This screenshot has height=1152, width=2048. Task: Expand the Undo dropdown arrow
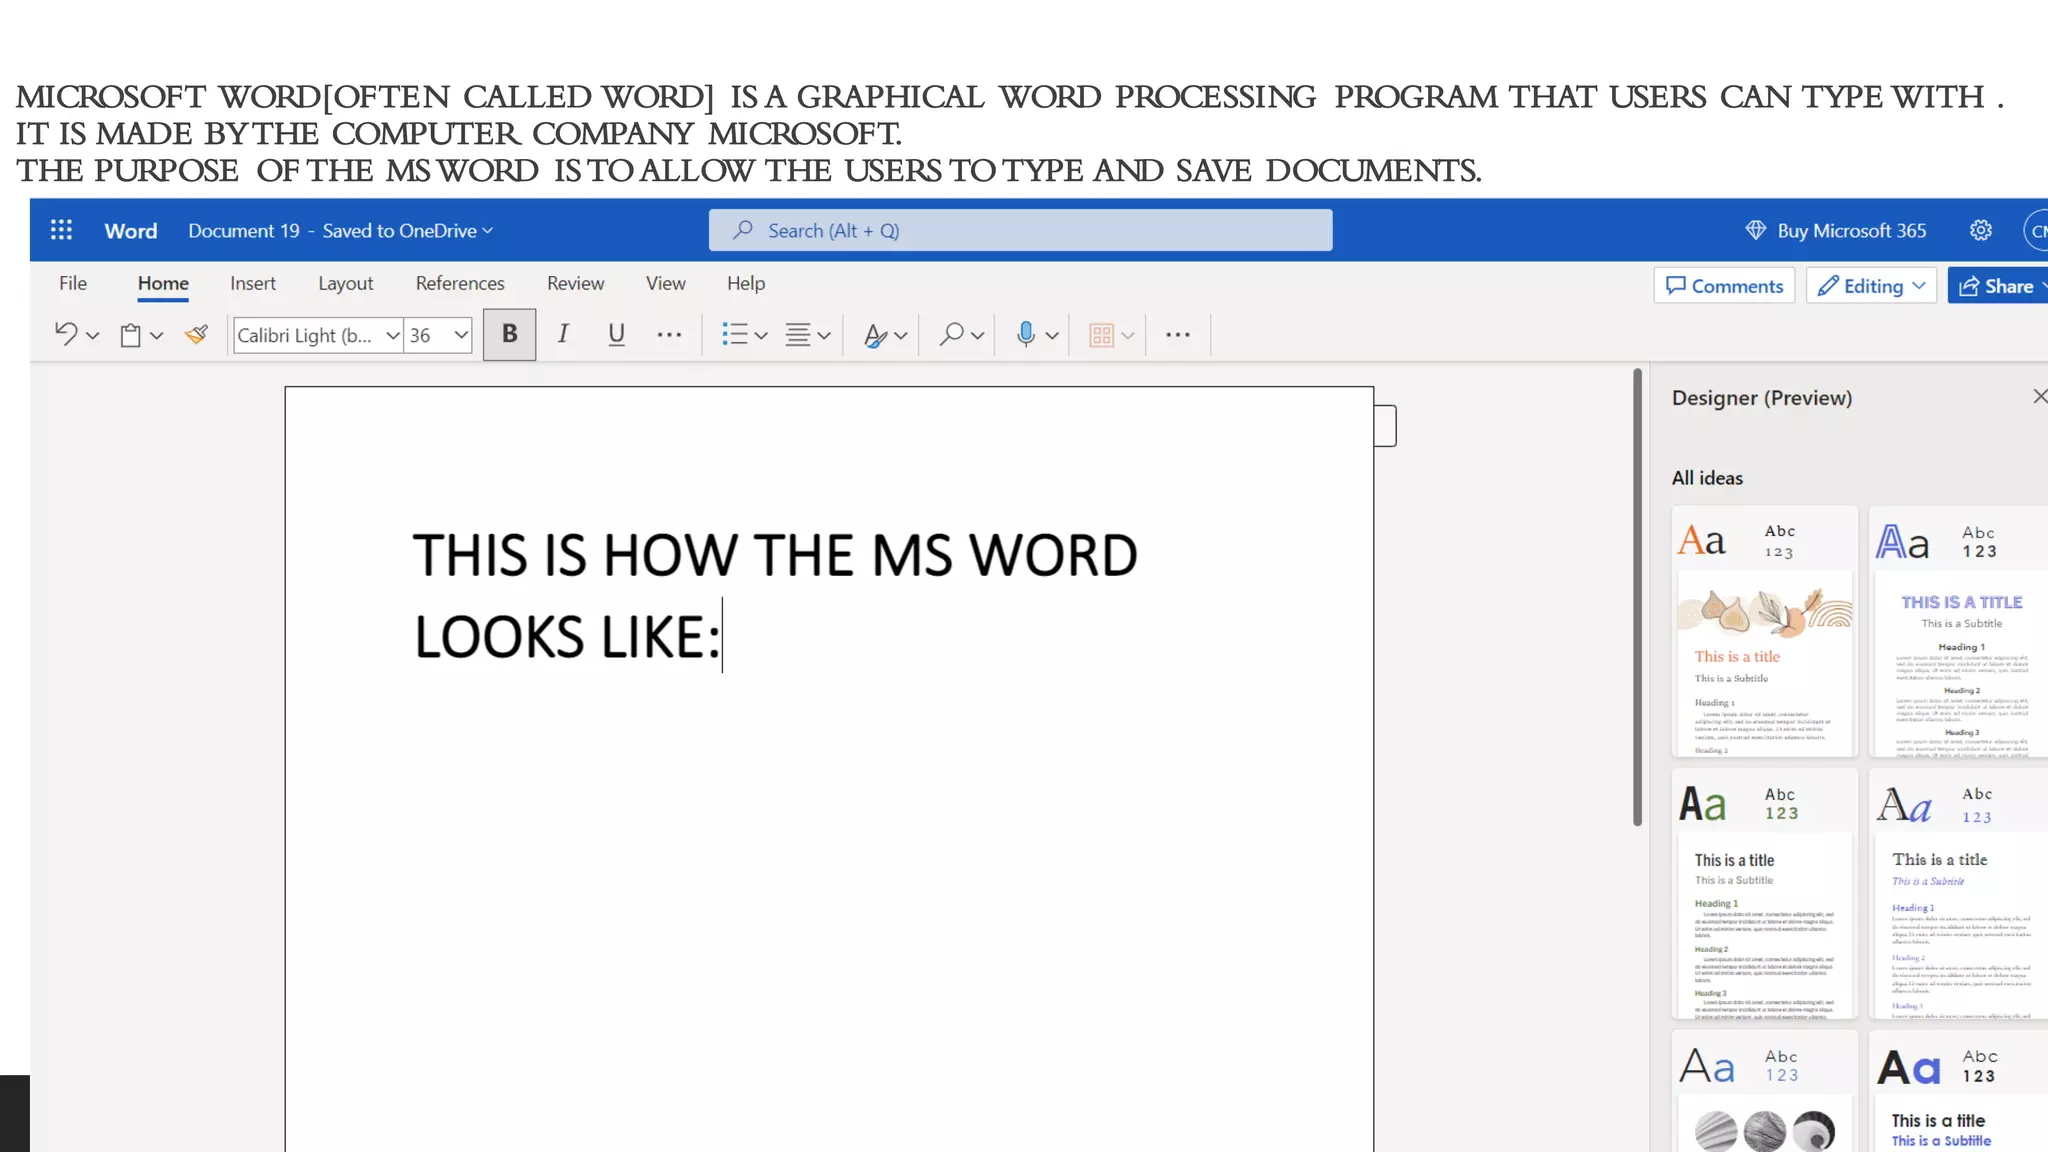(x=93, y=336)
